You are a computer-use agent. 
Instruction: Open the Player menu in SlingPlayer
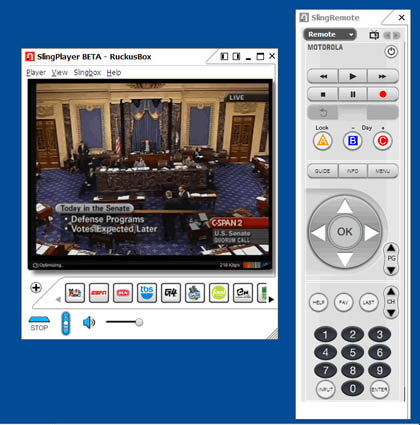[x=36, y=72]
